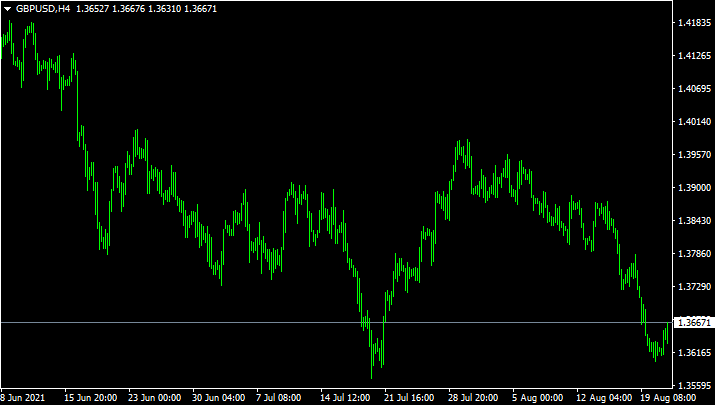Click price scale label 1.39570

tap(695, 154)
